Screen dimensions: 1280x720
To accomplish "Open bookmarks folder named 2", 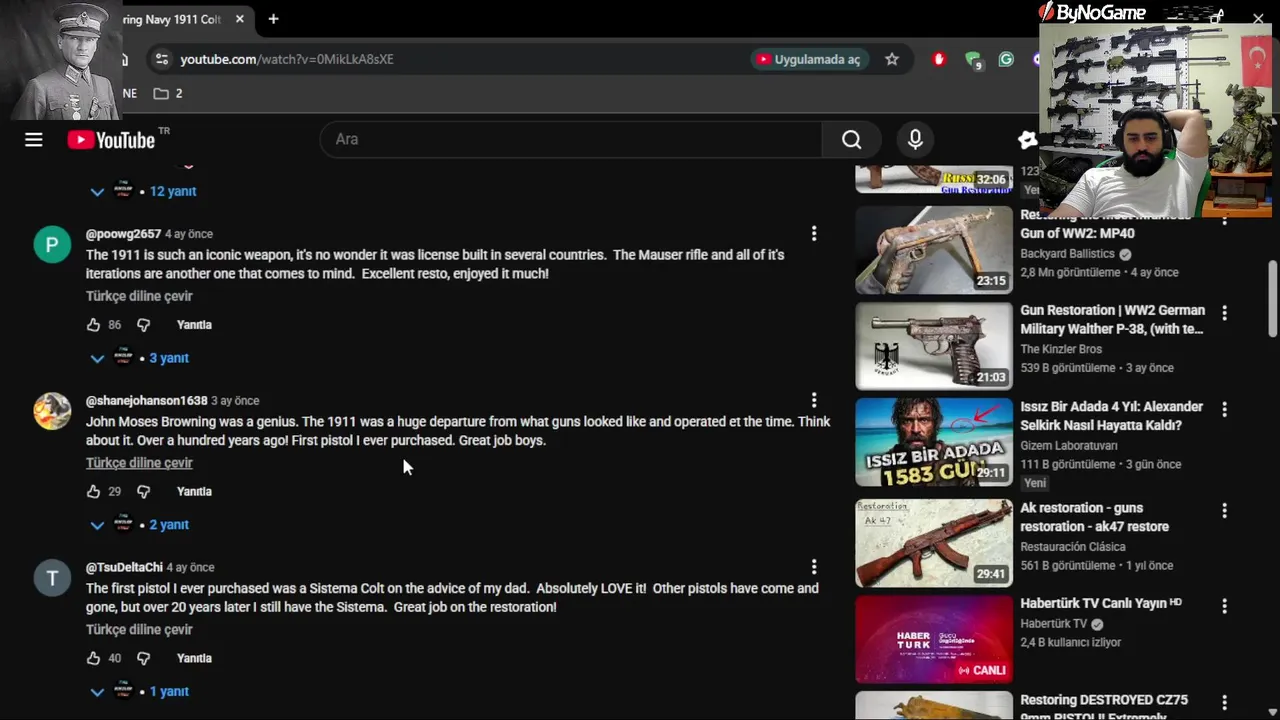I will (168, 93).
